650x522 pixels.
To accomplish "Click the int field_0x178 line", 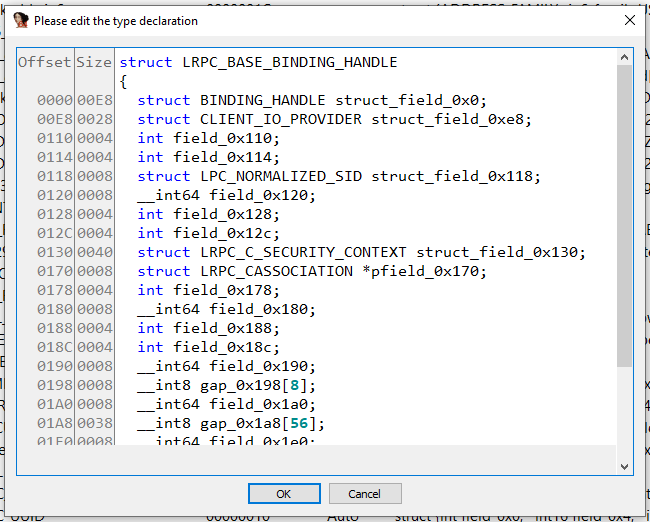I will coord(209,291).
